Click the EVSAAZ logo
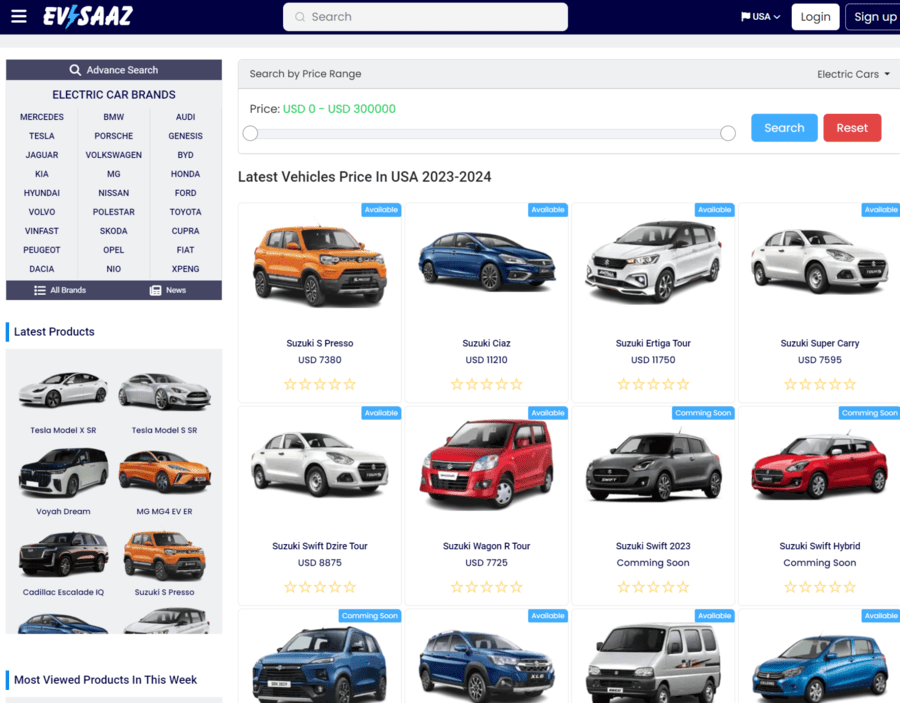The height and width of the screenshot is (703, 900). [x=88, y=16]
